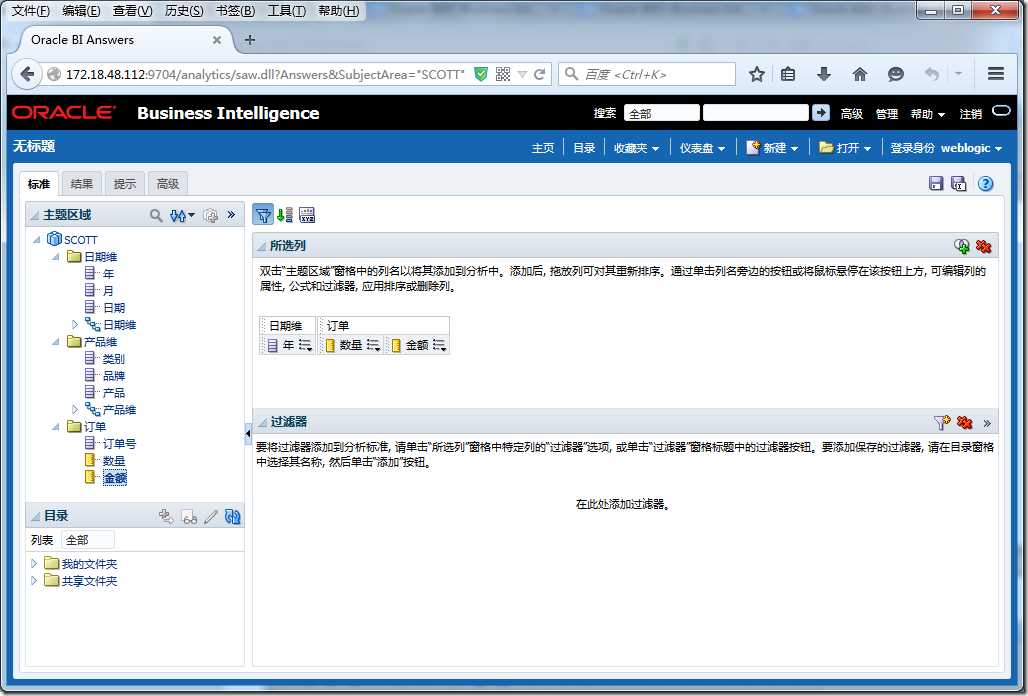
Task: Click the green plus icon in the 所选列 header
Action: click(962, 246)
